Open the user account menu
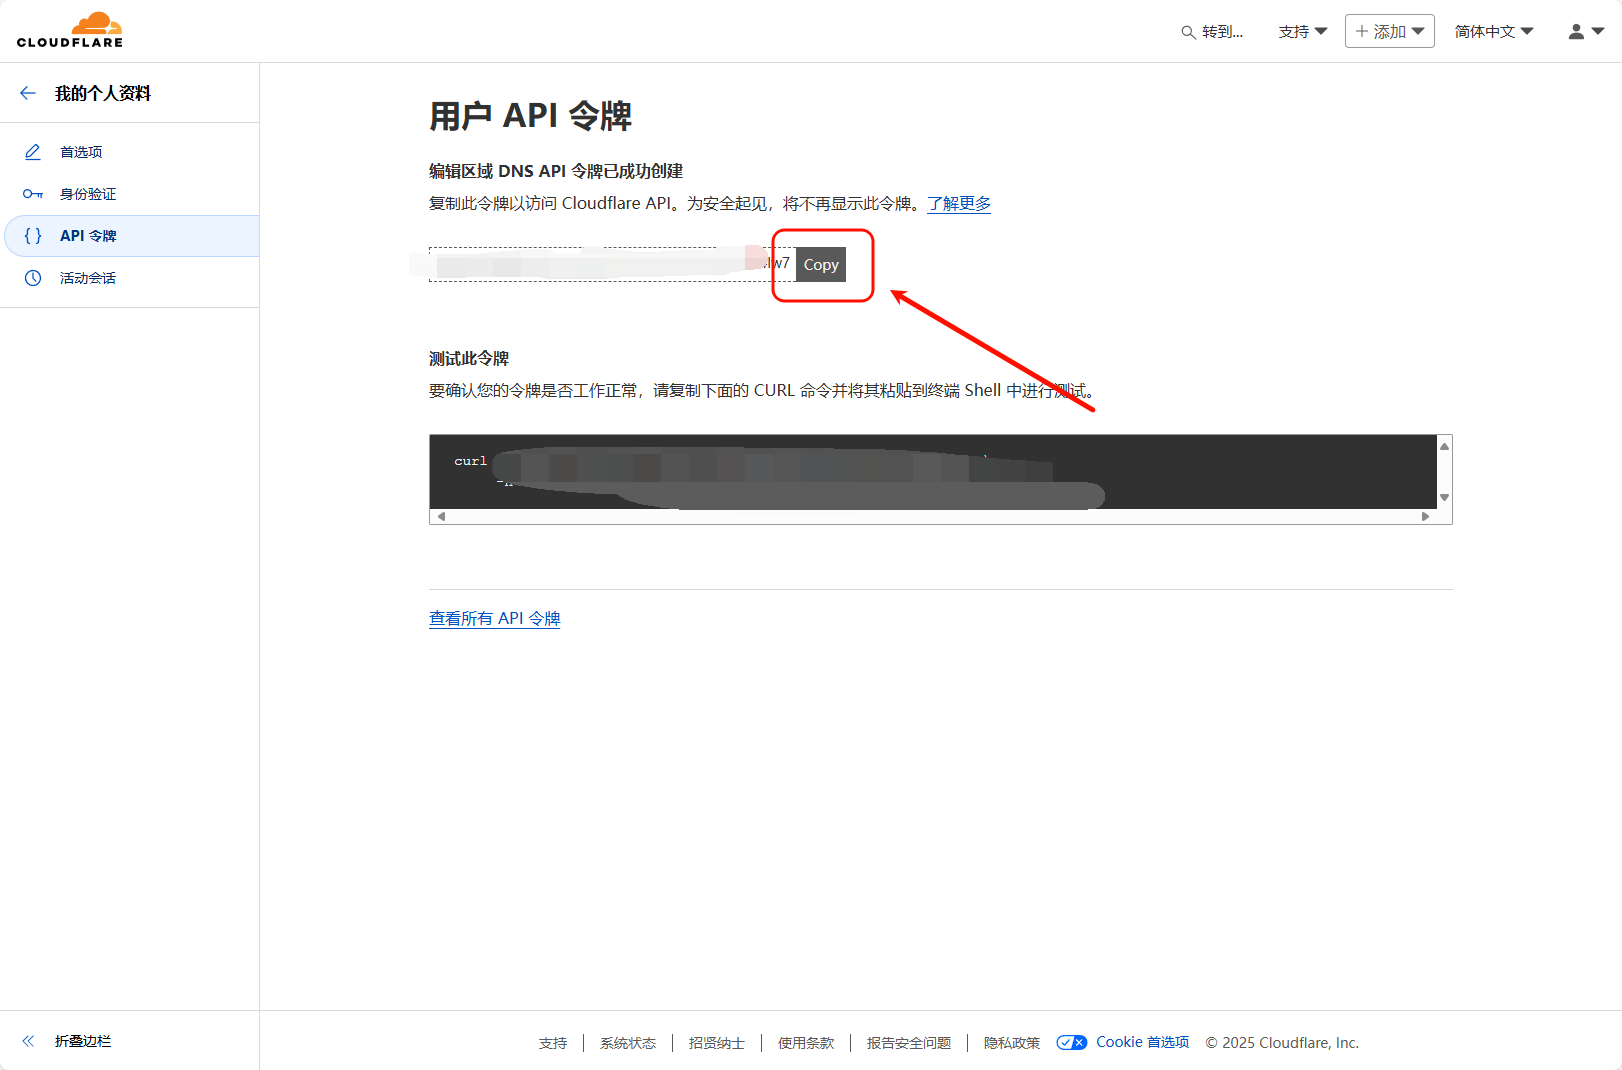 (x=1585, y=32)
